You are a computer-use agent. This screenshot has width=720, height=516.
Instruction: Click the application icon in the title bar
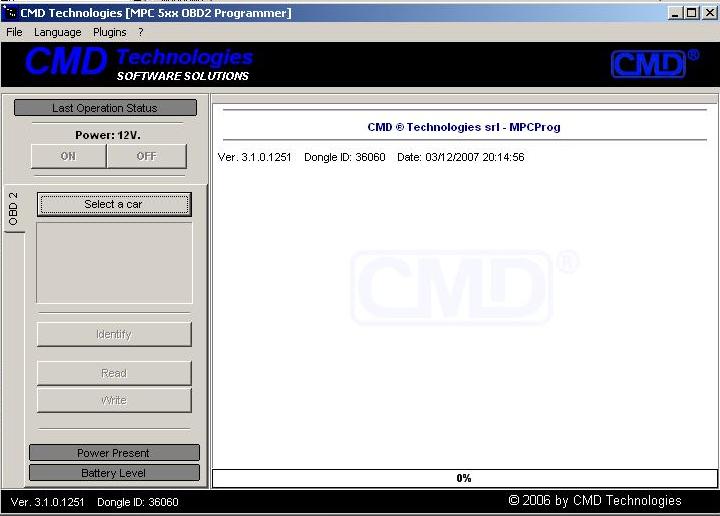pyautogui.click(x=11, y=13)
